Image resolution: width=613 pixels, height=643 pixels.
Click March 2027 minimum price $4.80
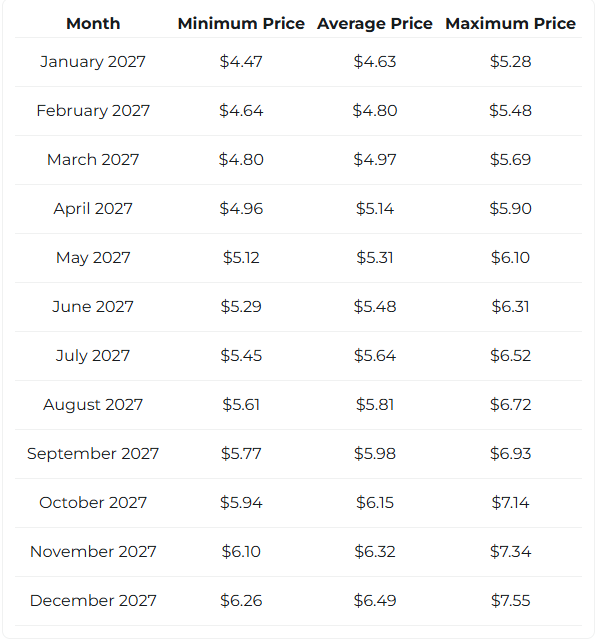[241, 160]
